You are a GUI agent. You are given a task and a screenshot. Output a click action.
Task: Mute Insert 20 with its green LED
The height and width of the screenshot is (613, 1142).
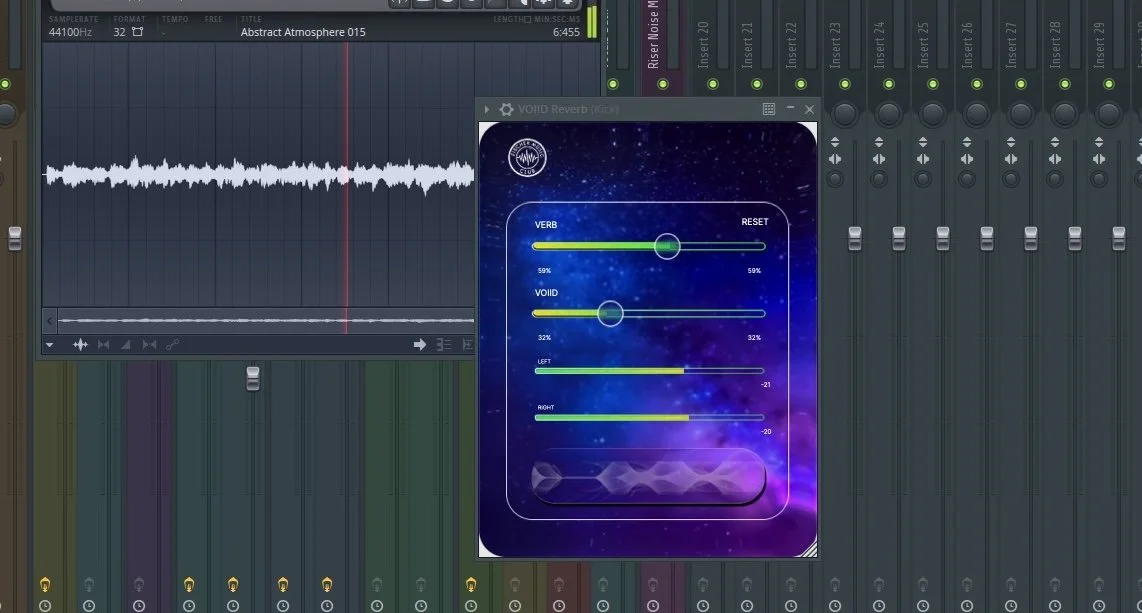[x=713, y=84]
